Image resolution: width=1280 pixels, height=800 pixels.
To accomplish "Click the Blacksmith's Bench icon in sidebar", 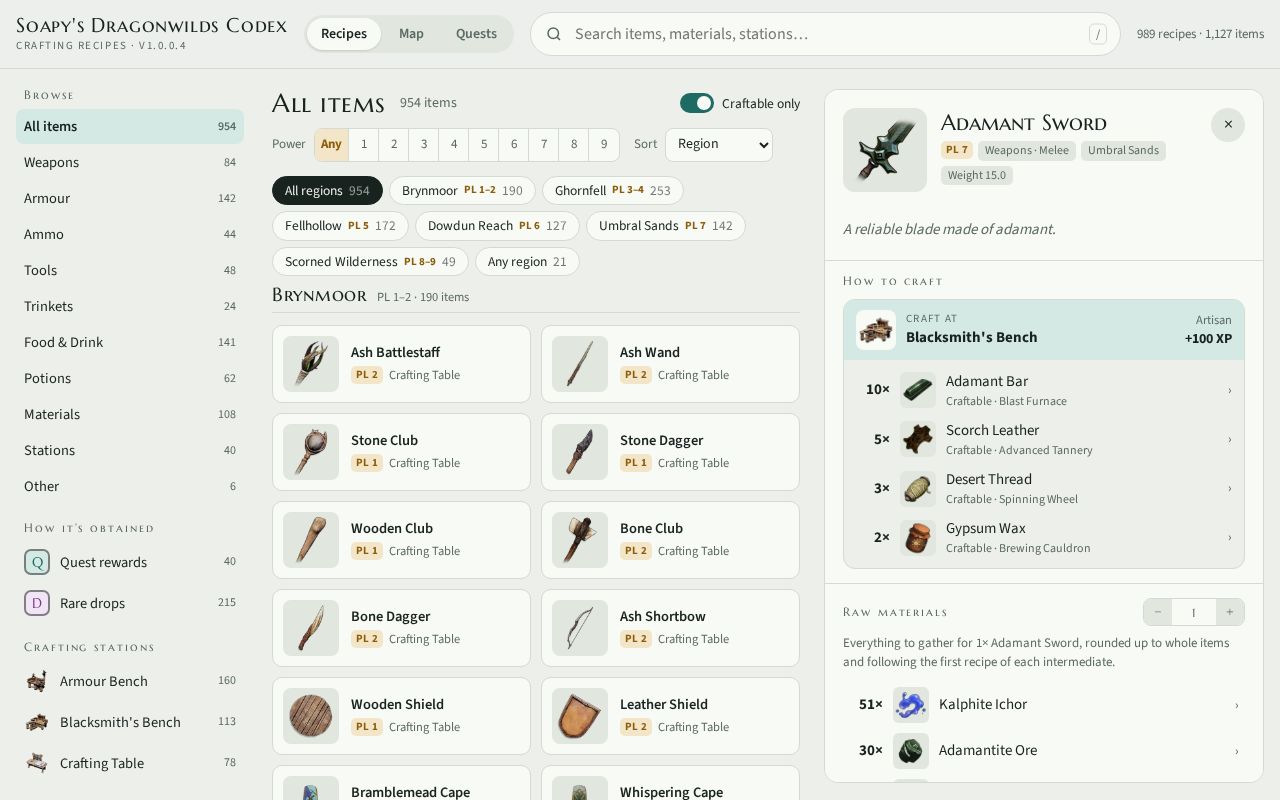I will coord(37,722).
